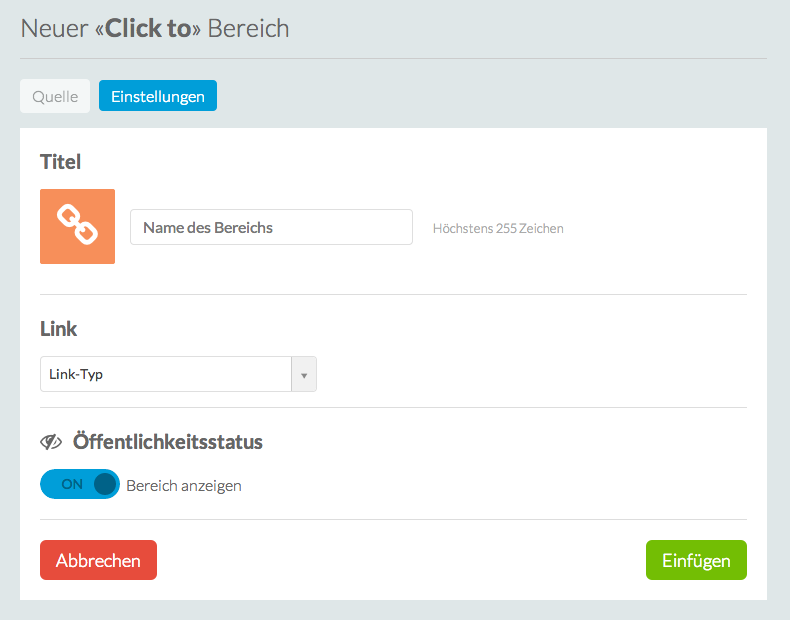
Task: Open the Einstellungen tab
Action: [157, 96]
